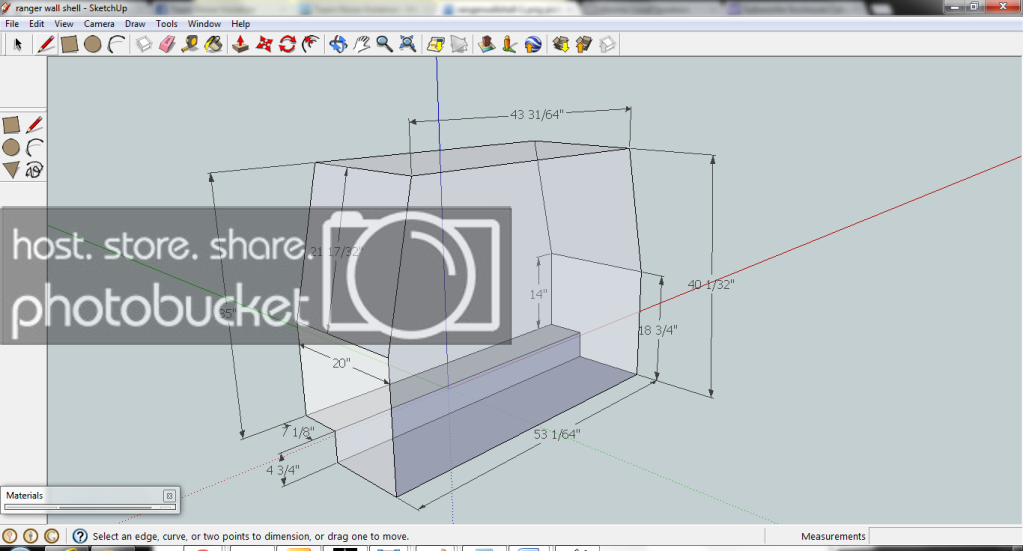
Task: Select the arrow Select tool
Action: coord(18,44)
